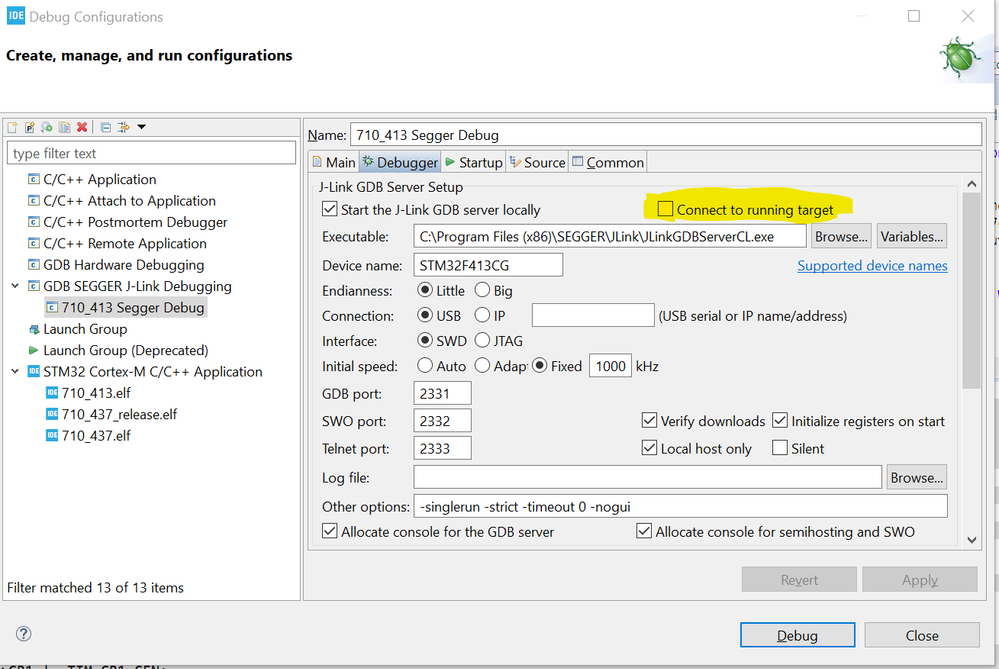Select Big endianness
Screen dimensions: 999x669
pyautogui.click(x=482, y=291)
